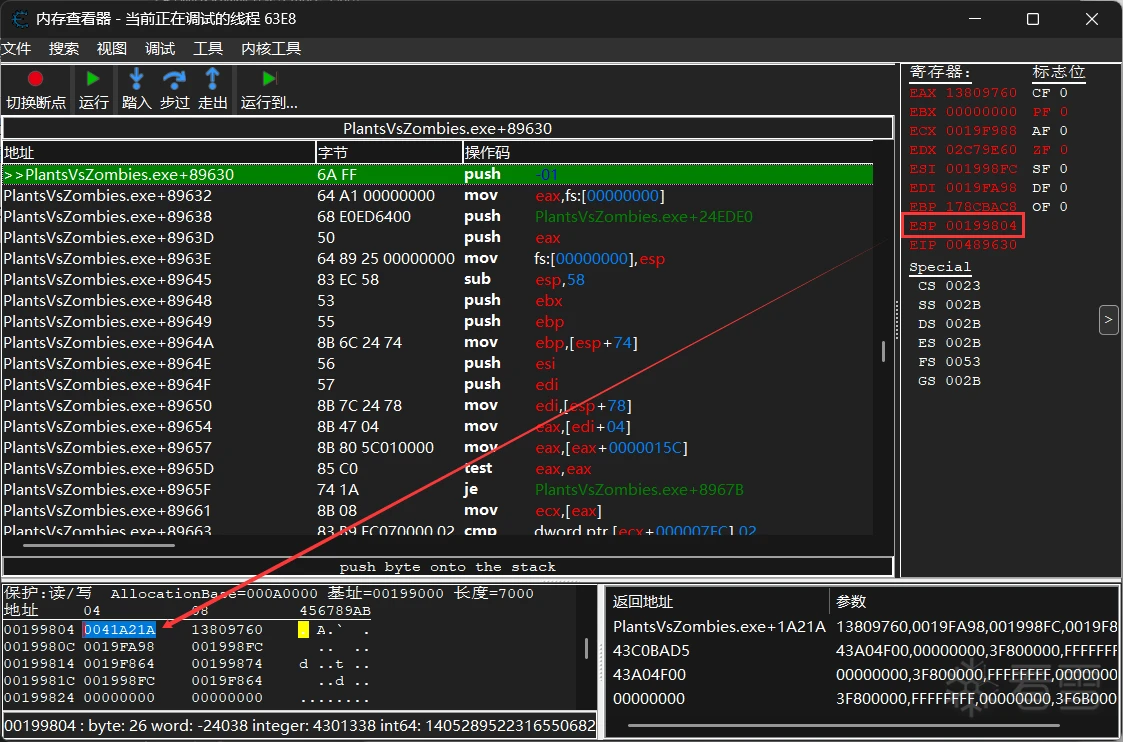Click the red toggle breakpoint icon
1123x742 pixels.
coord(35,79)
